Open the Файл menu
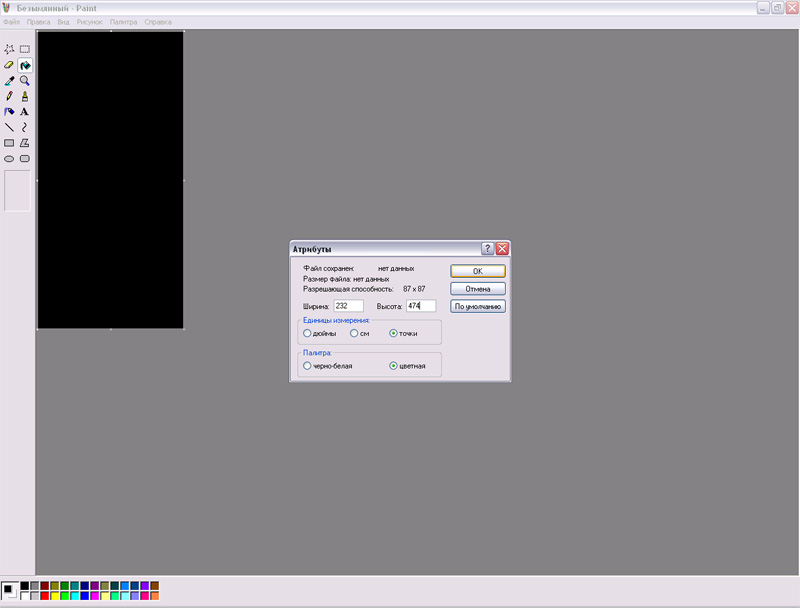 [12, 21]
